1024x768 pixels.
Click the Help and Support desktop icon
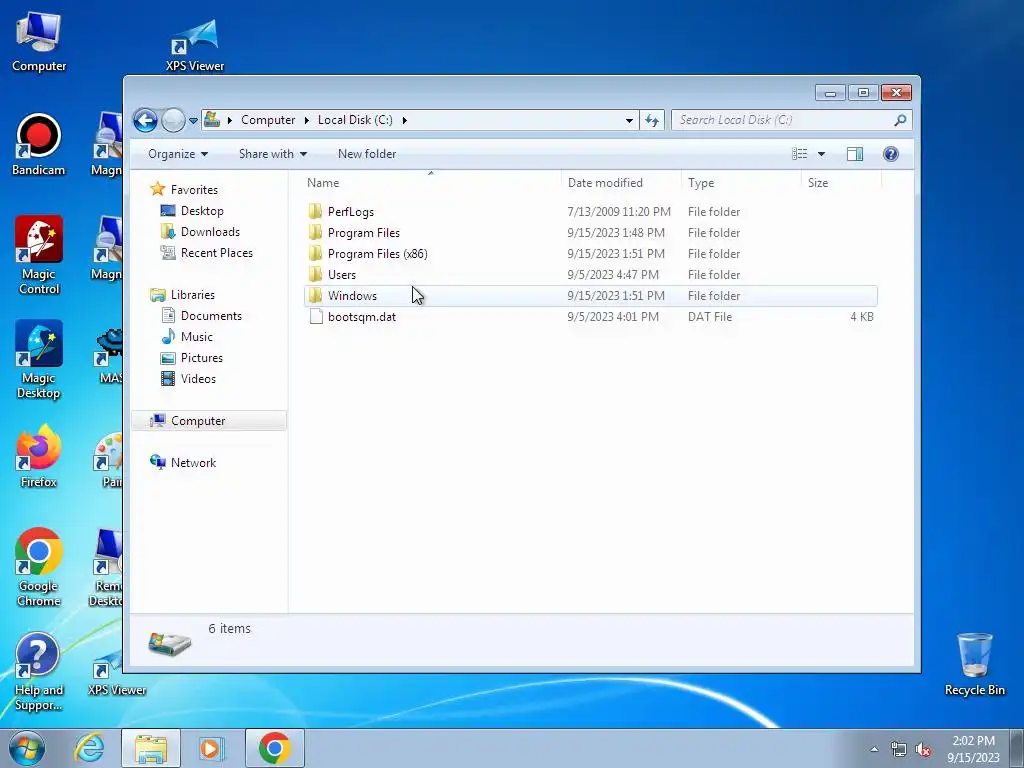tap(39, 671)
